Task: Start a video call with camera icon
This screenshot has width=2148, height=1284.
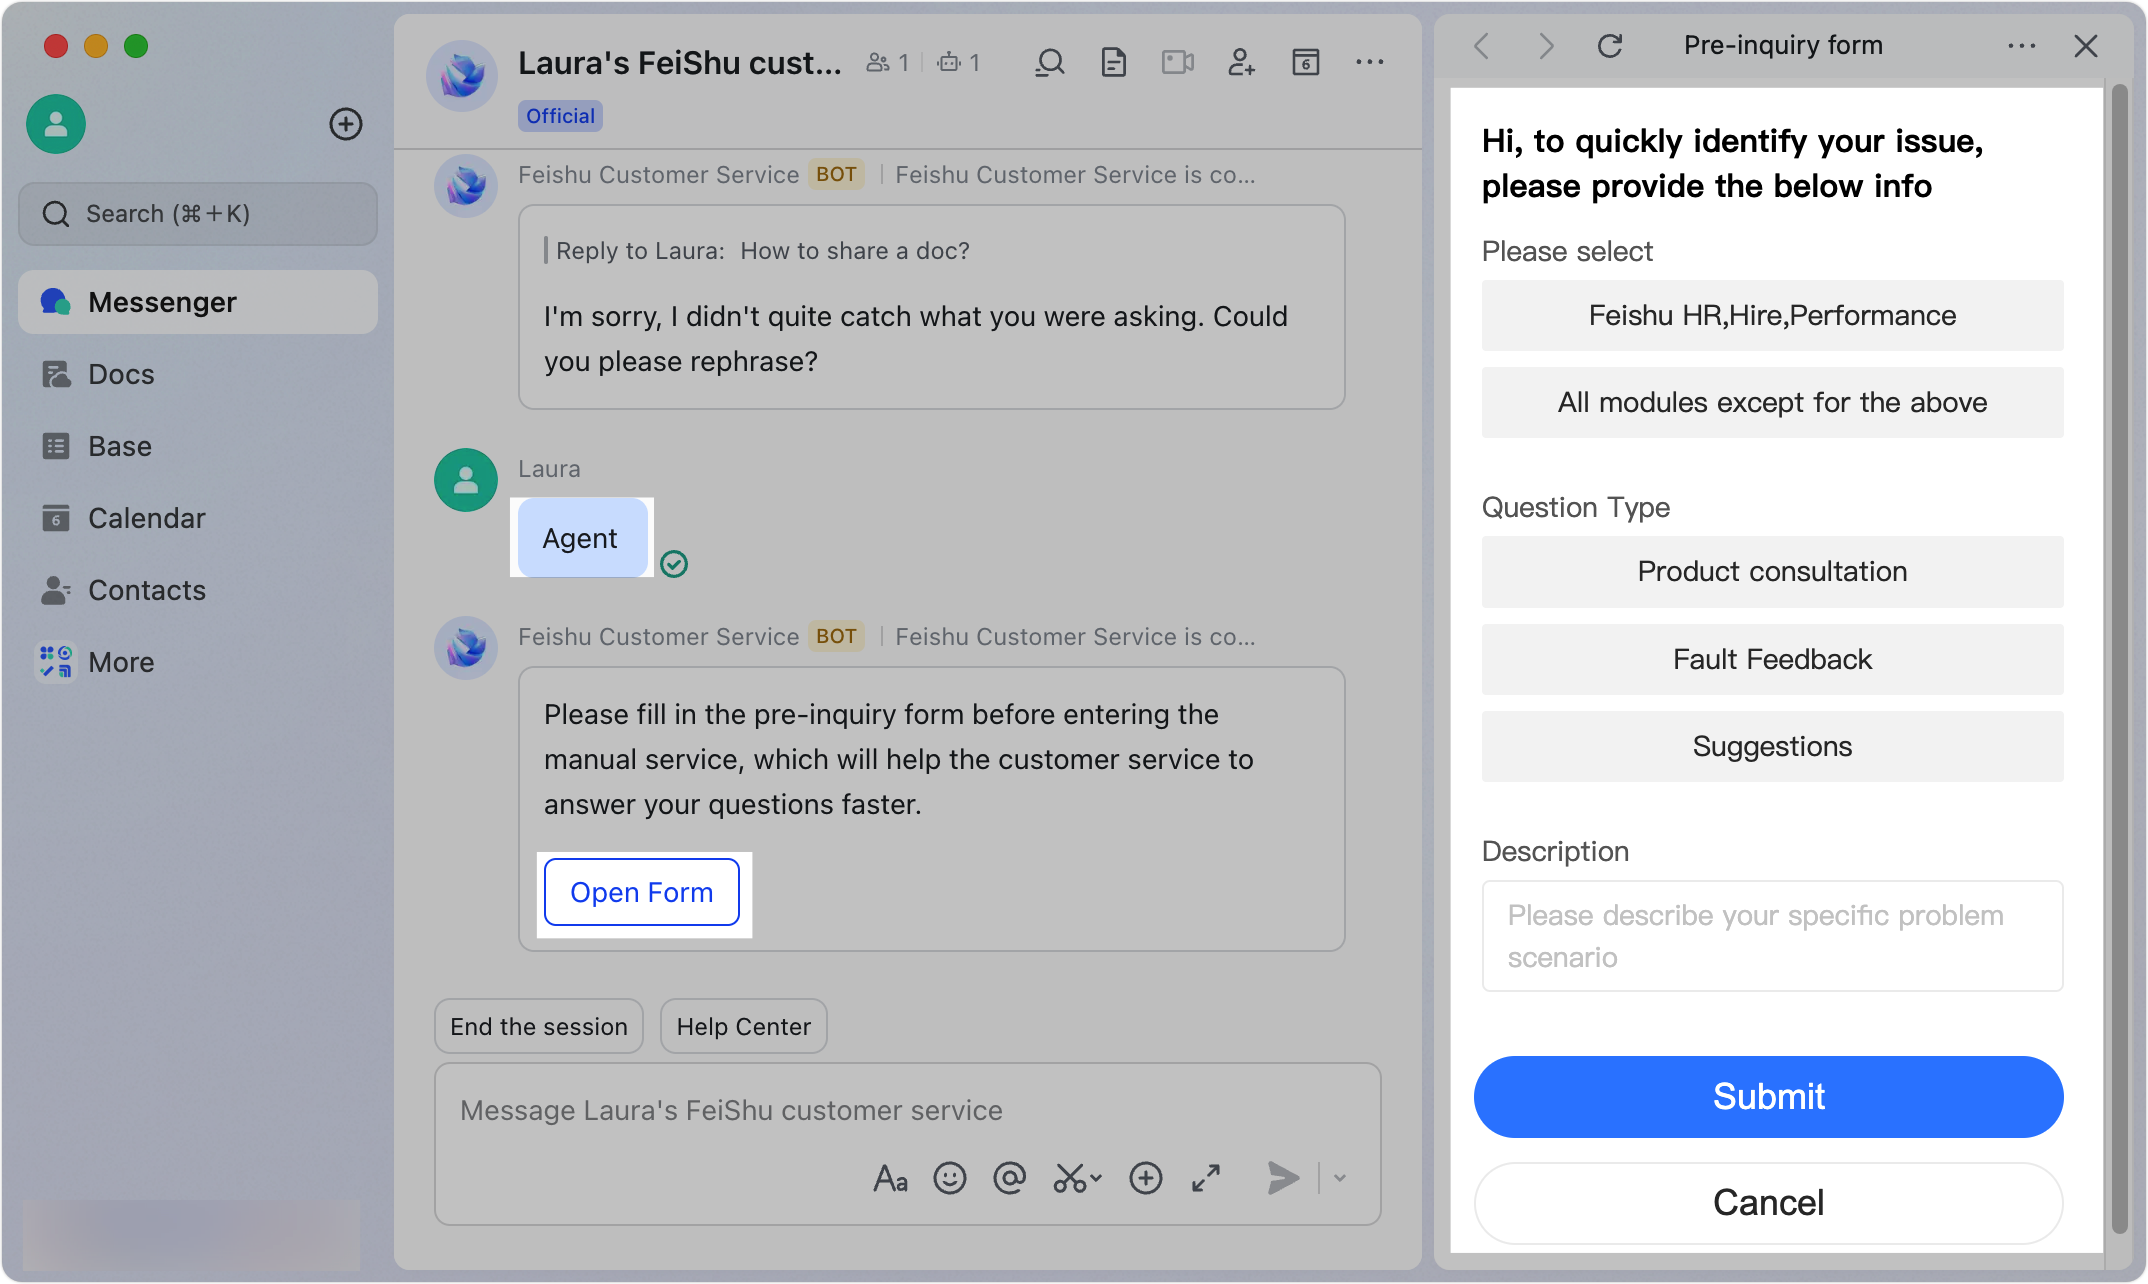Action: (1178, 63)
